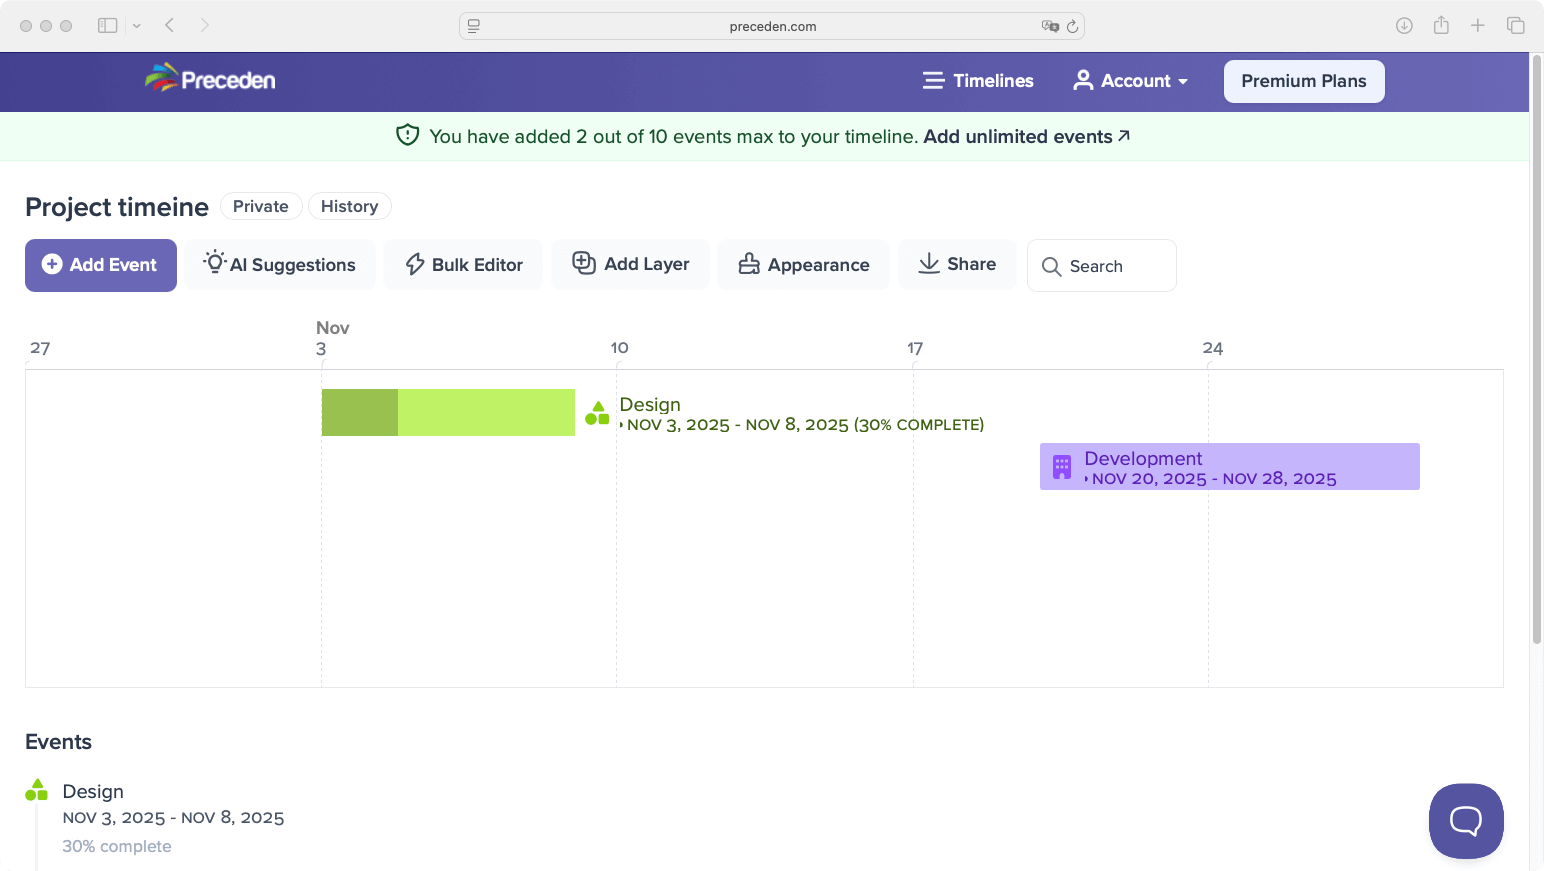
Task: Open Safari tab overview icon
Action: coord(1515,26)
